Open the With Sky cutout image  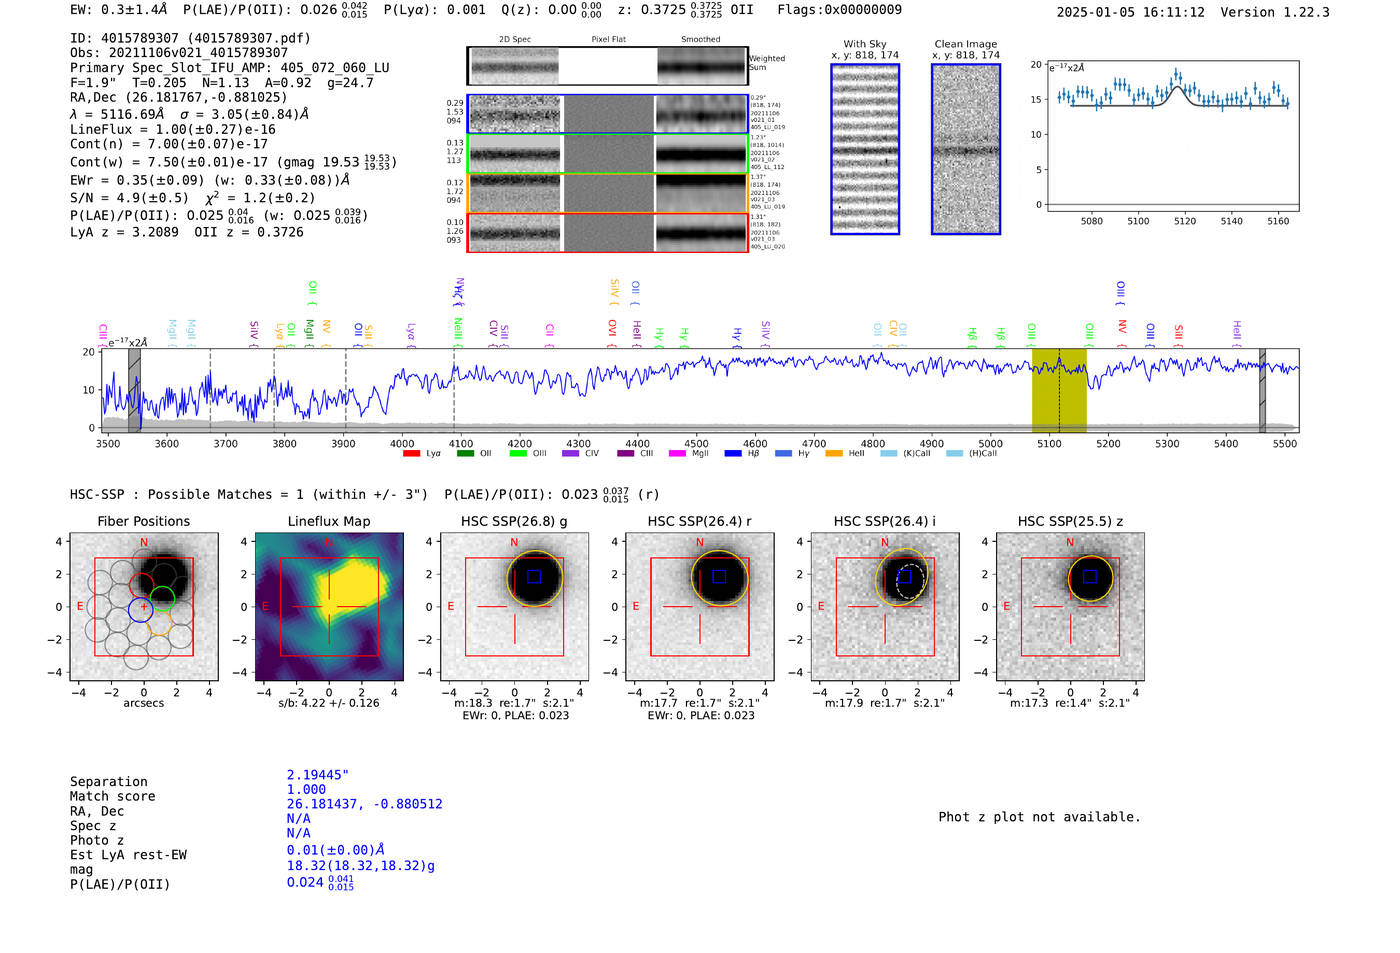[x=865, y=149]
